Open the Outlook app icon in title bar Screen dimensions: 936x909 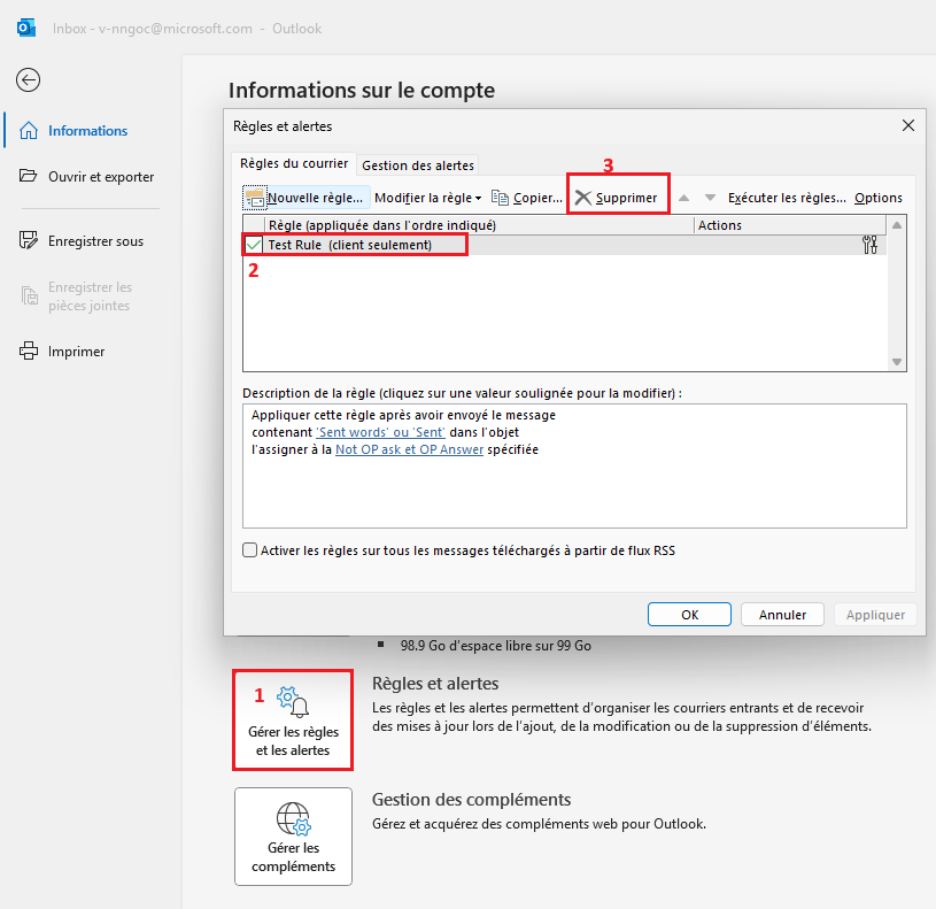coord(26,28)
